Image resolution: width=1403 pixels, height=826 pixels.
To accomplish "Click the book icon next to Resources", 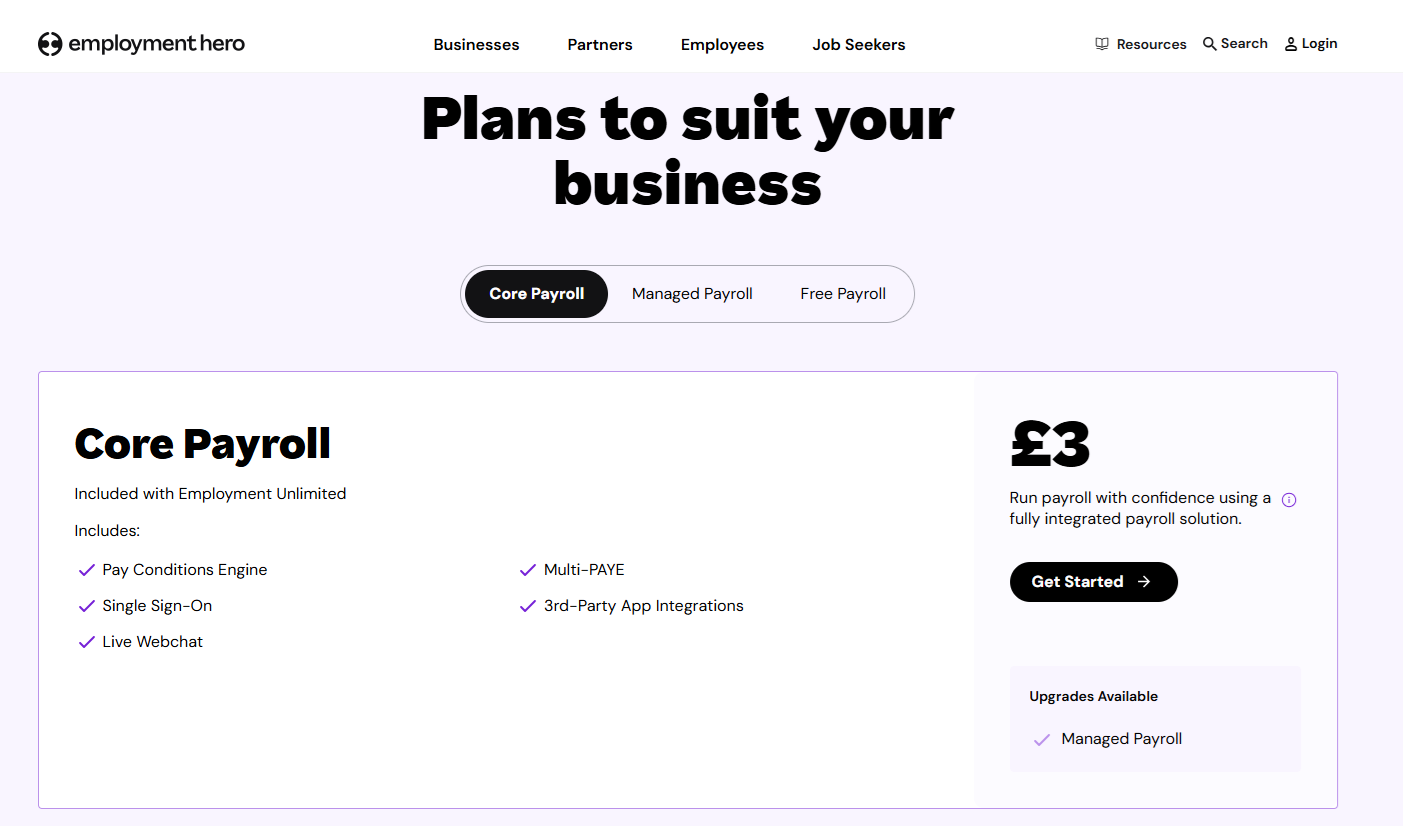I will [x=1101, y=43].
